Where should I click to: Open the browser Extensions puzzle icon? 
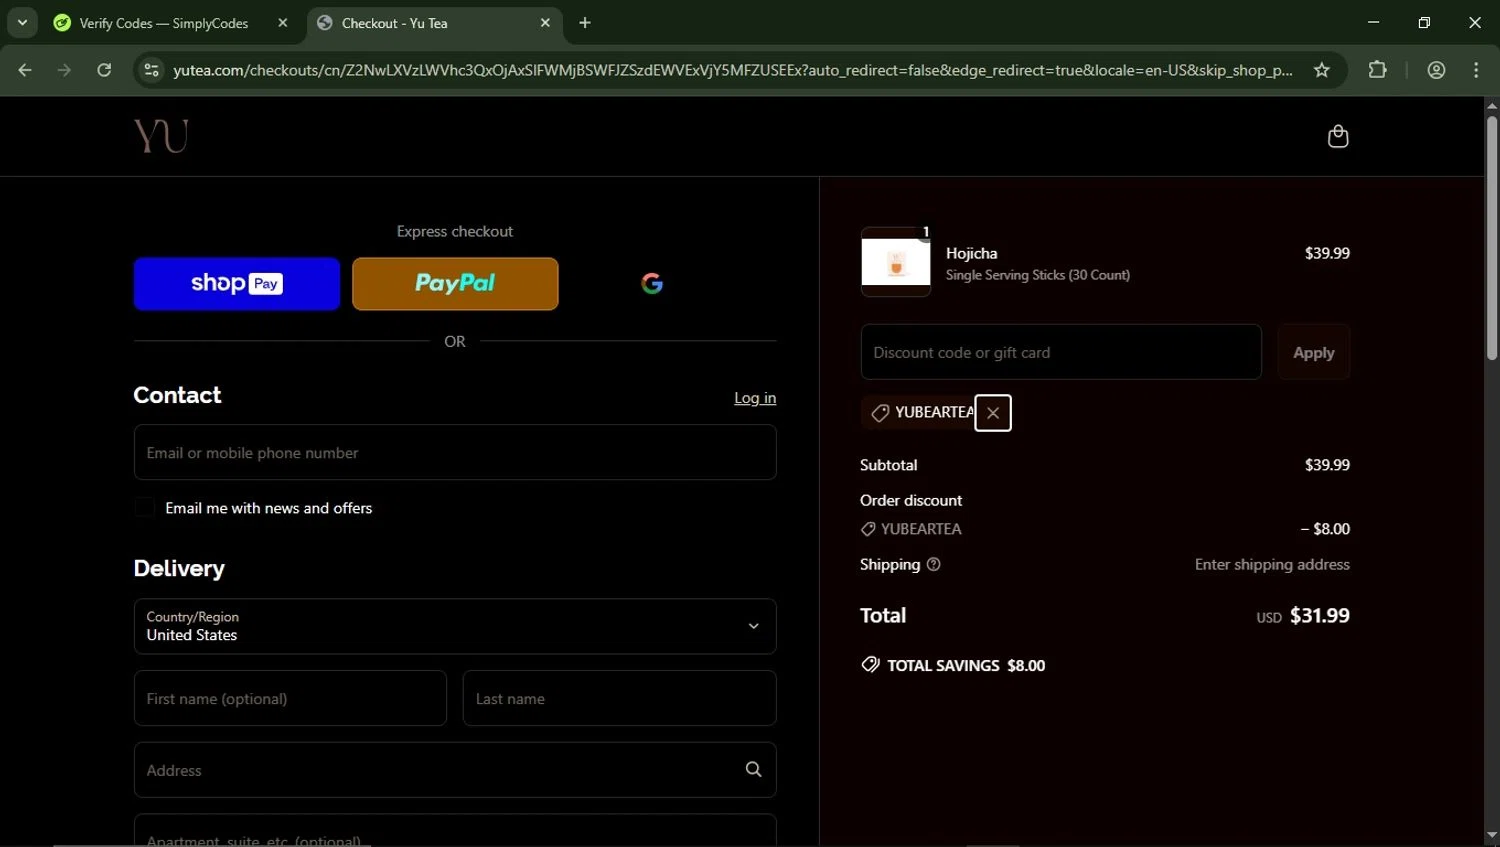click(1377, 70)
